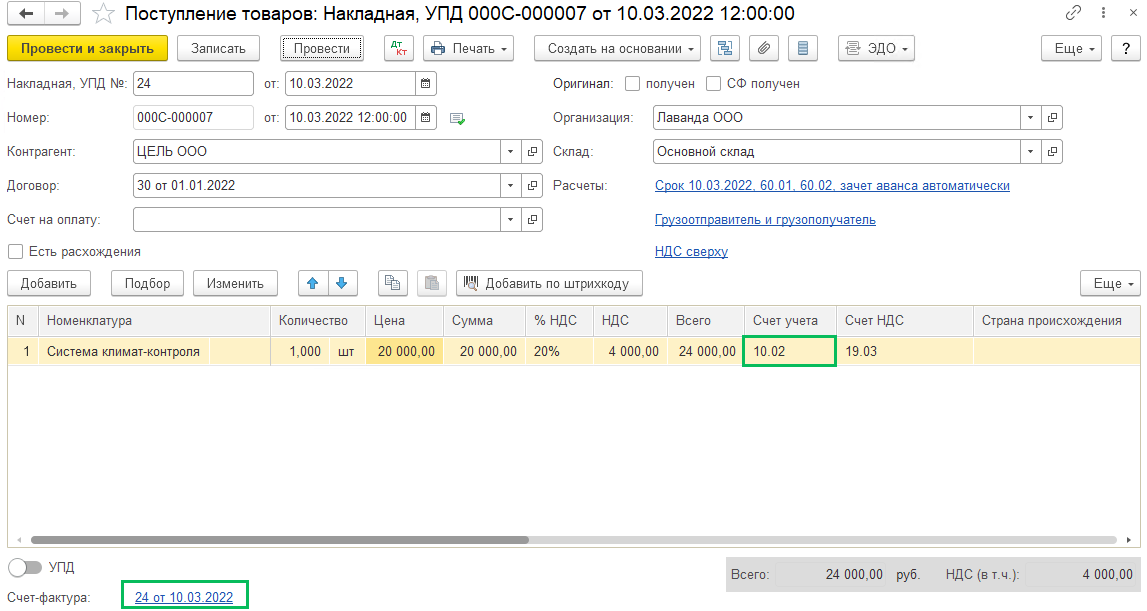
Task: Open the Печать dropdown menu
Action: tap(468, 48)
